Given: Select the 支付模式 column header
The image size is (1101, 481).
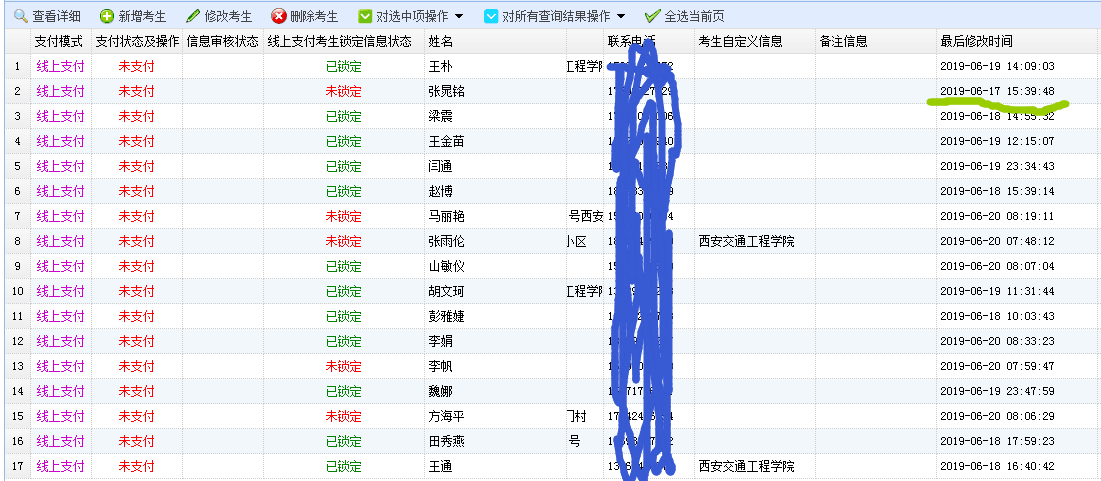Looking at the screenshot, I should click(x=59, y=42).
